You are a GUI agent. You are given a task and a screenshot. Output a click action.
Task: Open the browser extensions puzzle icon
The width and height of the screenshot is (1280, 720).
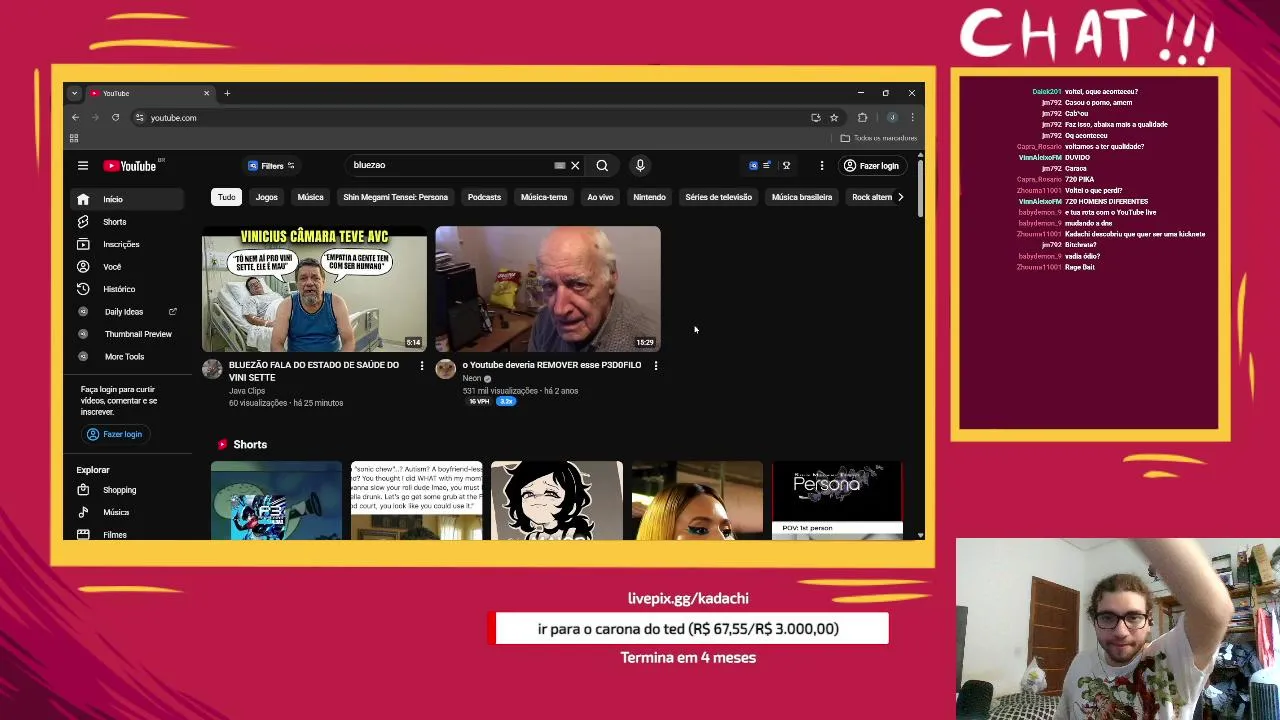pyautogui.click(x=862, y=118)
